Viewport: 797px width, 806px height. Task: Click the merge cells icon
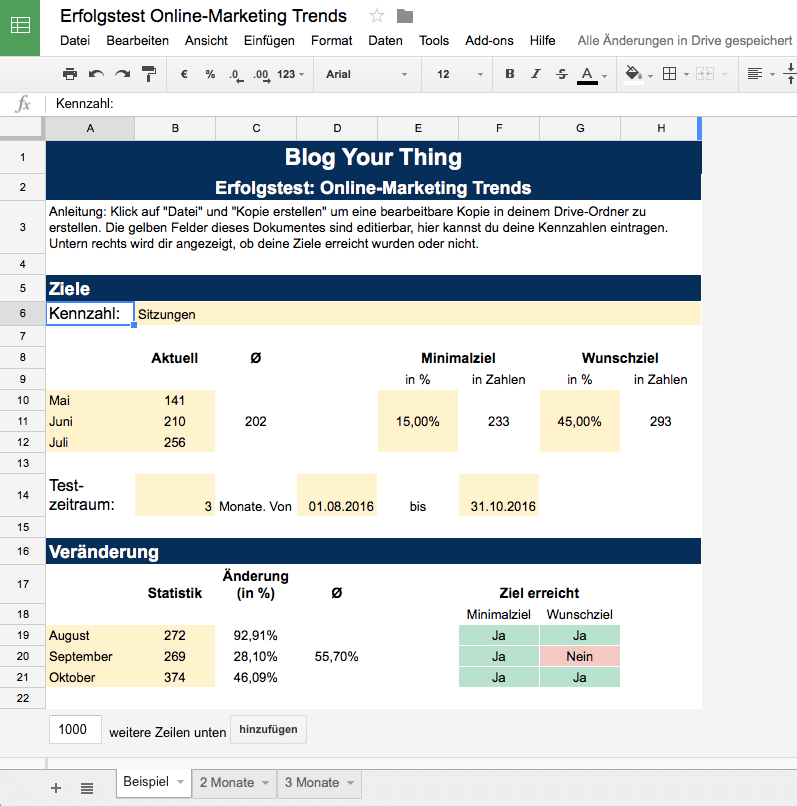pos(705,74)
